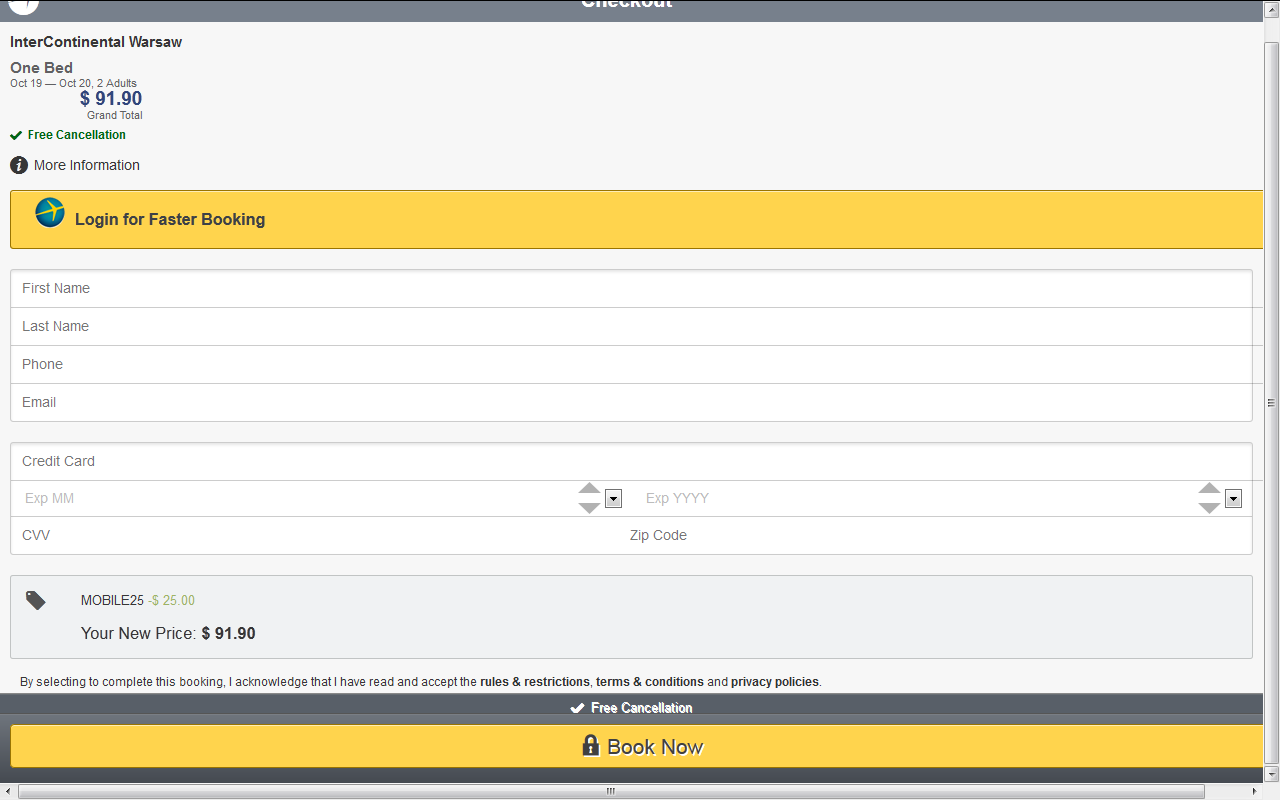Click the MOBILE25 coupon code text
This screenshot has height=800, width=1280.
pos(112,600)
